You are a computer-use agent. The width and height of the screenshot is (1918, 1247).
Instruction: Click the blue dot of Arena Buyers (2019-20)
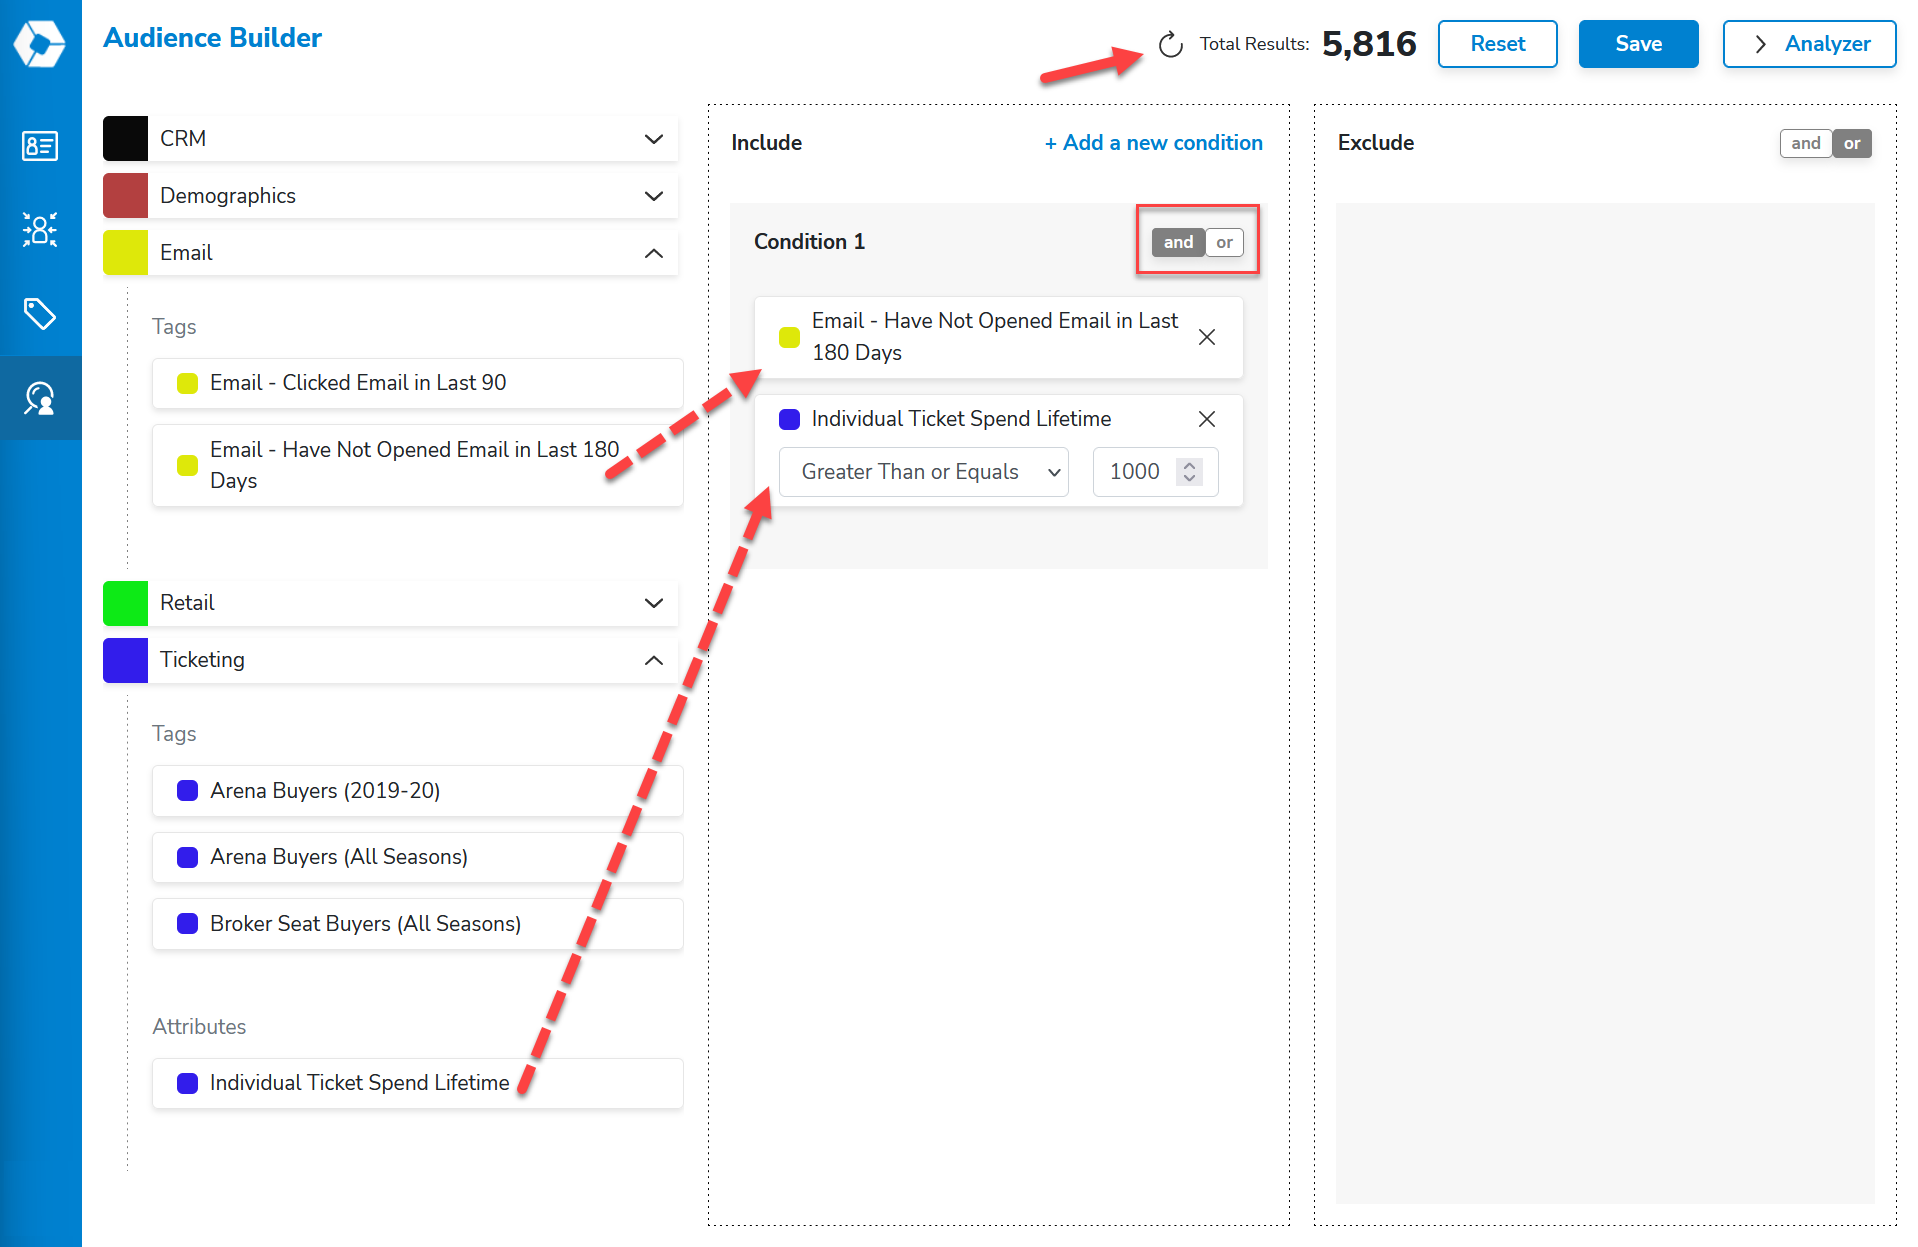click(187, 791)
